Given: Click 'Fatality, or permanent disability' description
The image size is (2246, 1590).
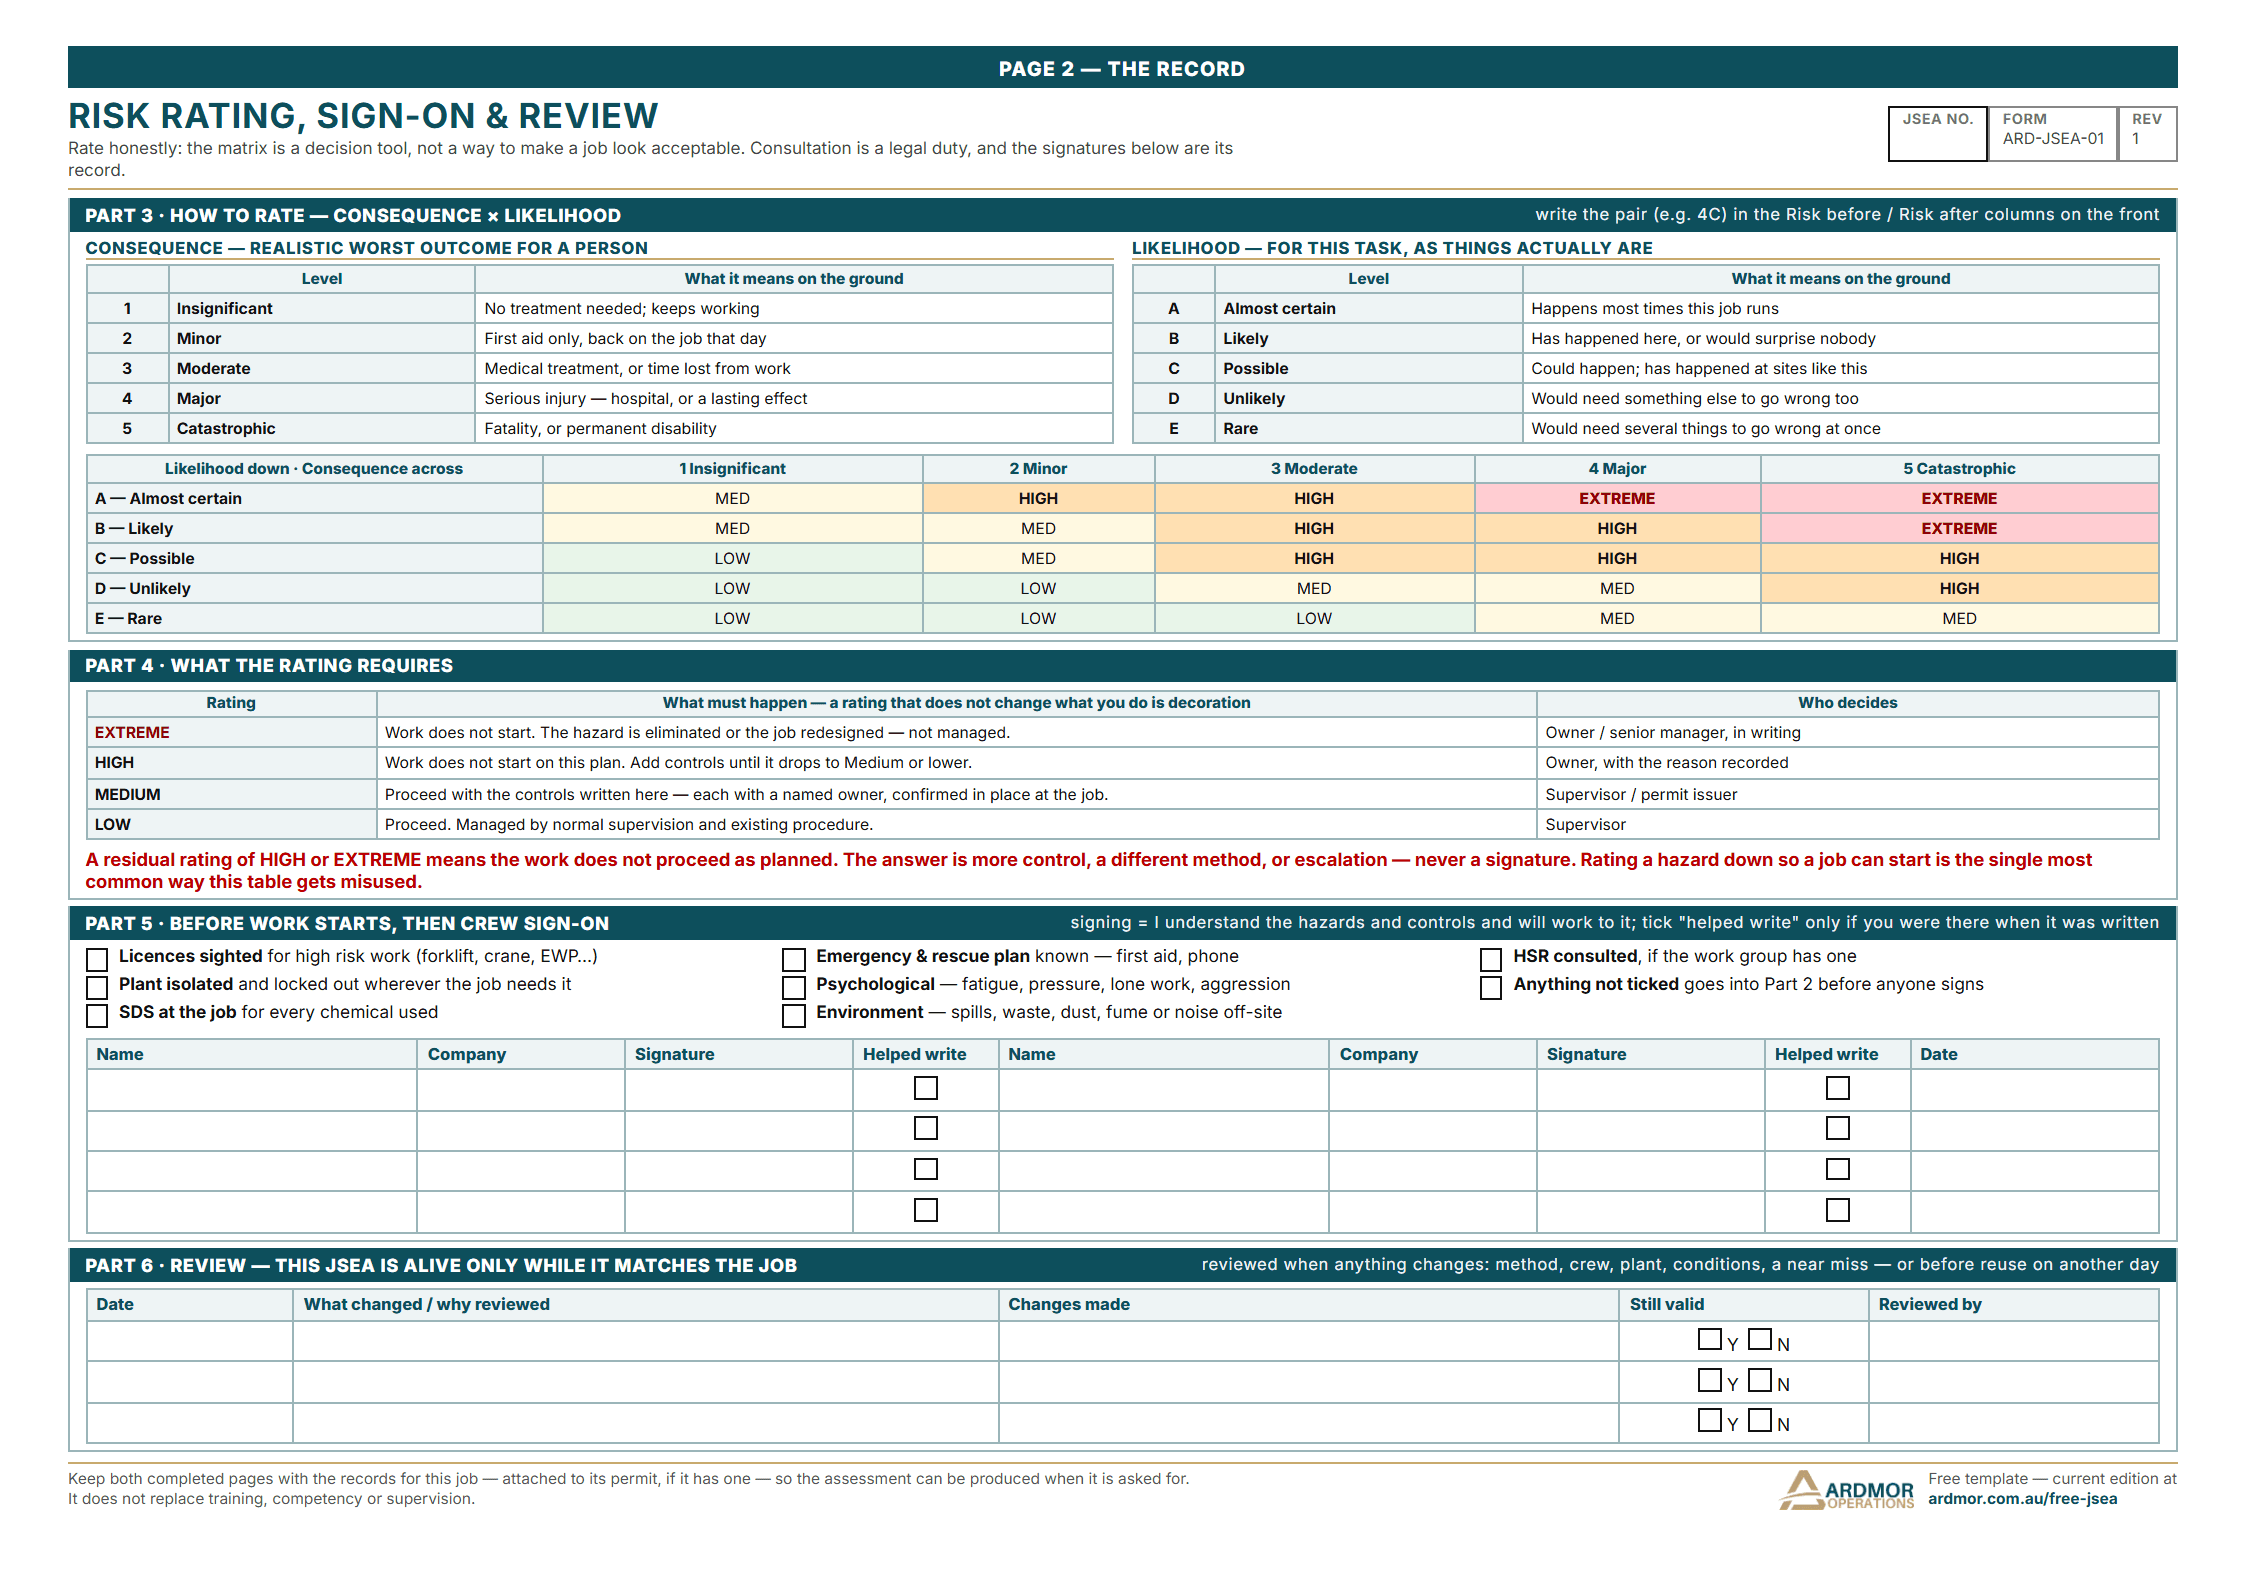Looking at the screenshot, I should [600, 428].
